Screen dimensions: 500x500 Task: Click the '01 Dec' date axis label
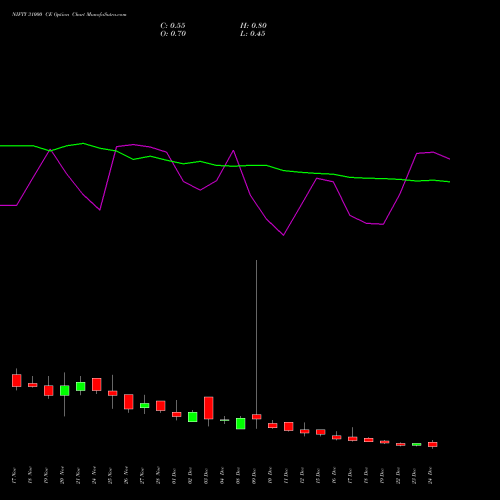174,476
